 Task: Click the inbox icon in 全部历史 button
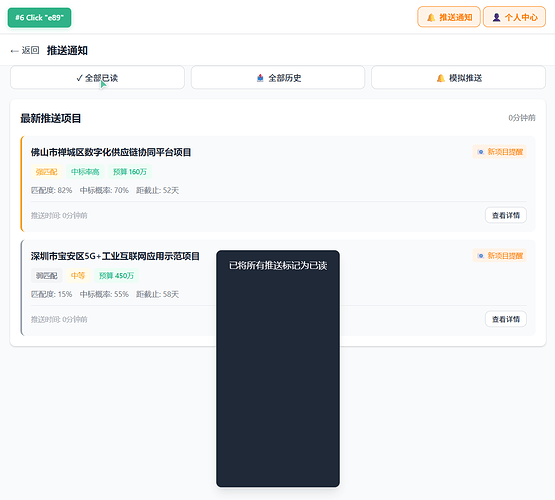(x=260, y=78)
